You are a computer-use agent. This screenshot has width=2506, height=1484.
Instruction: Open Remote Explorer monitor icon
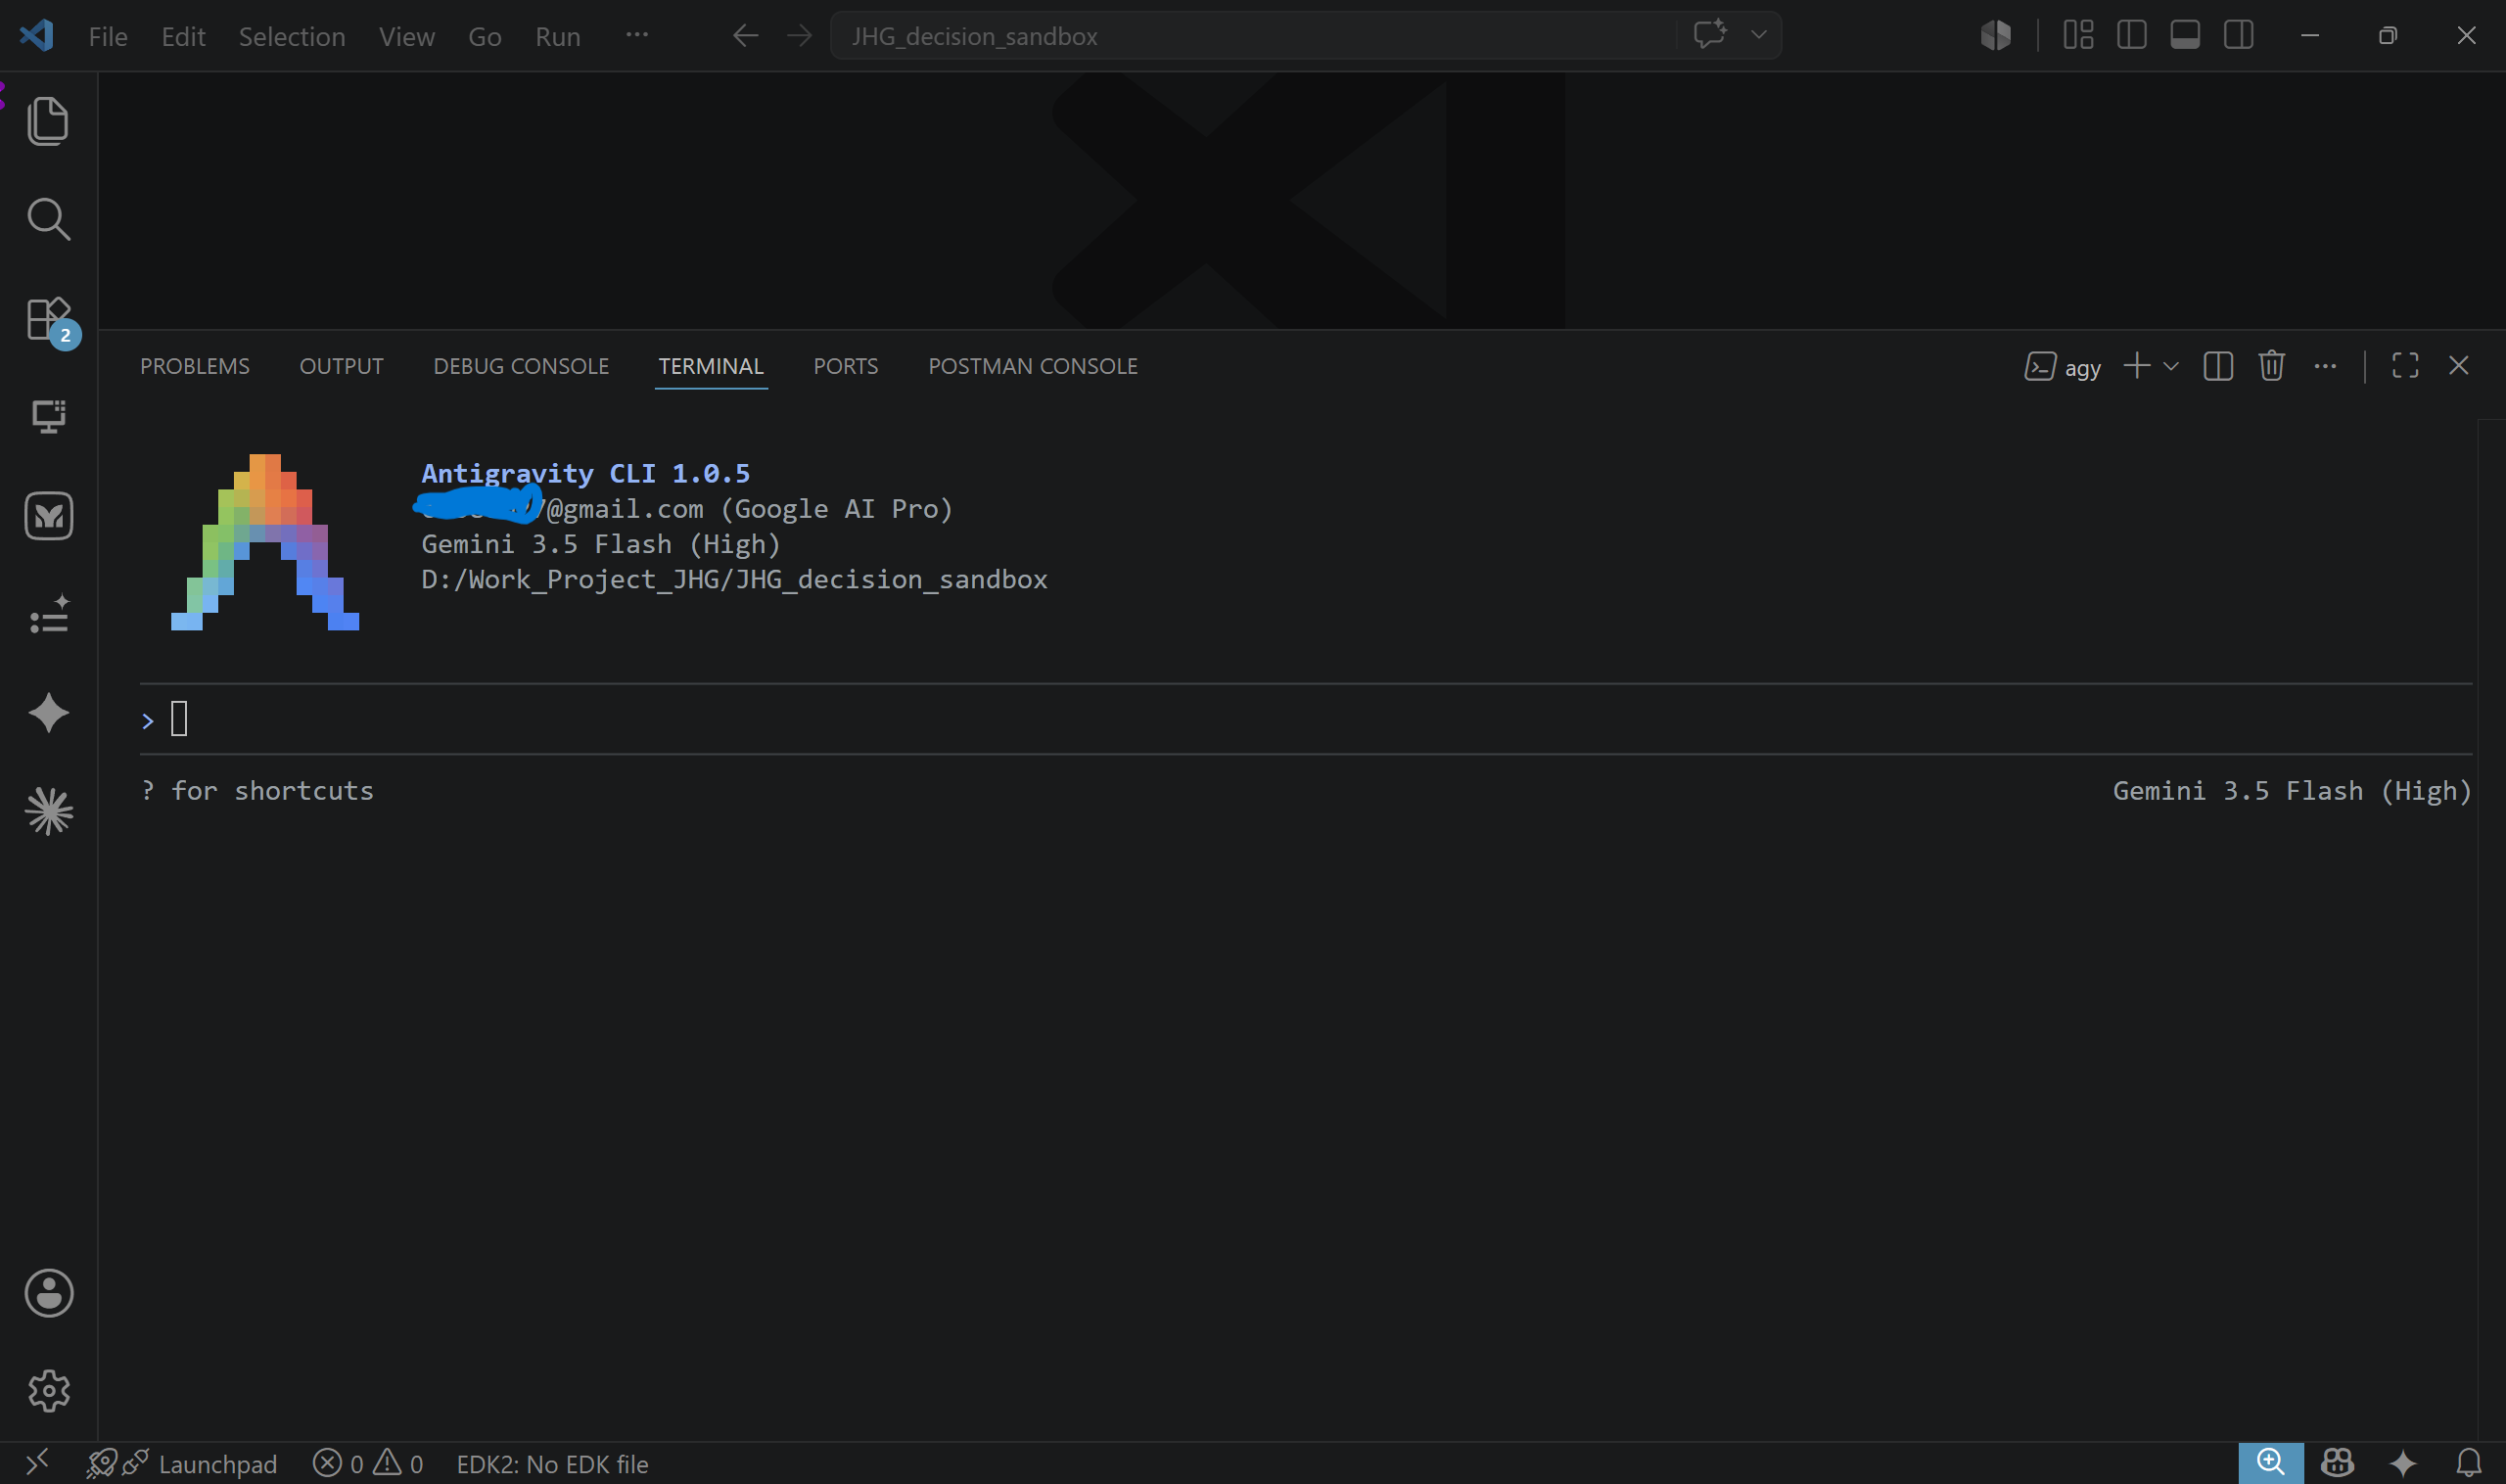(48, 416)
